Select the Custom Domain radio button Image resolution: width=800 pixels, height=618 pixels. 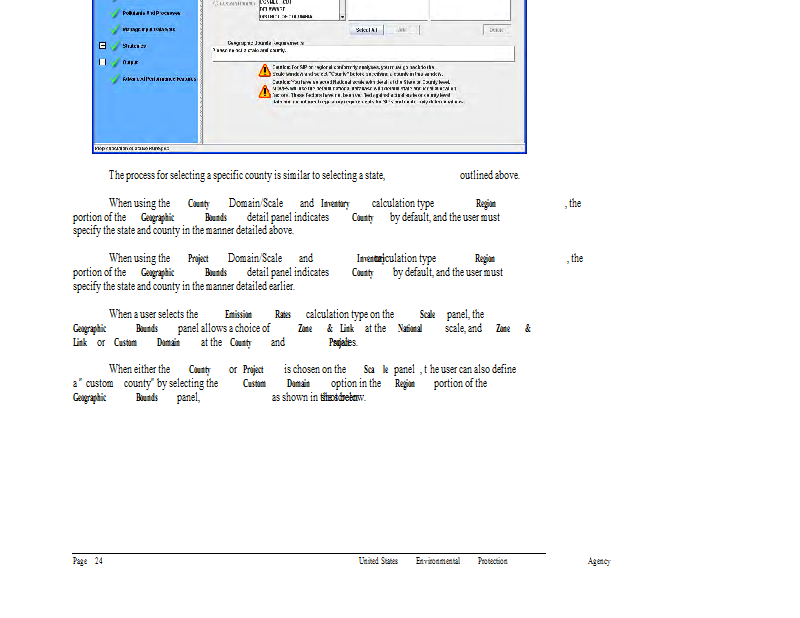216,3
